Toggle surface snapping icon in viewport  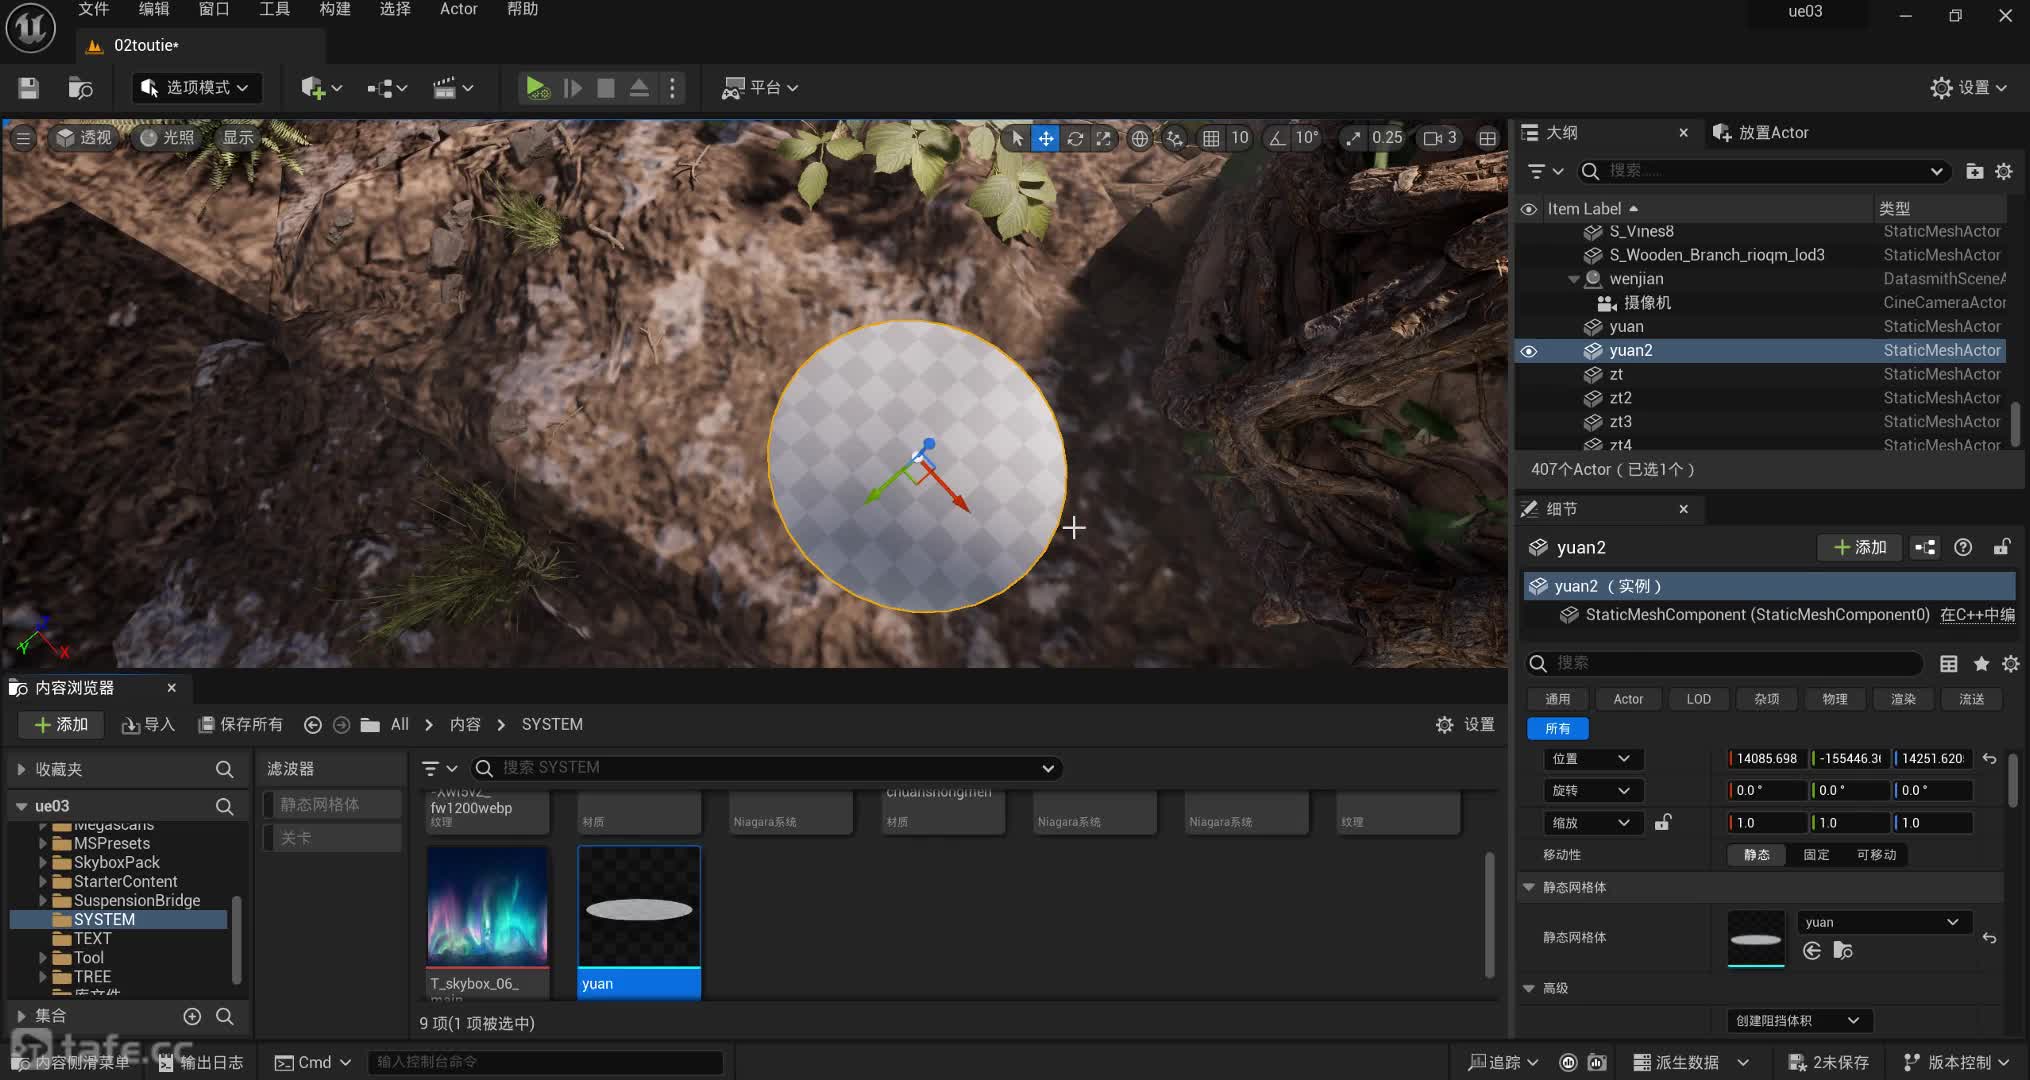point(1175,138)
